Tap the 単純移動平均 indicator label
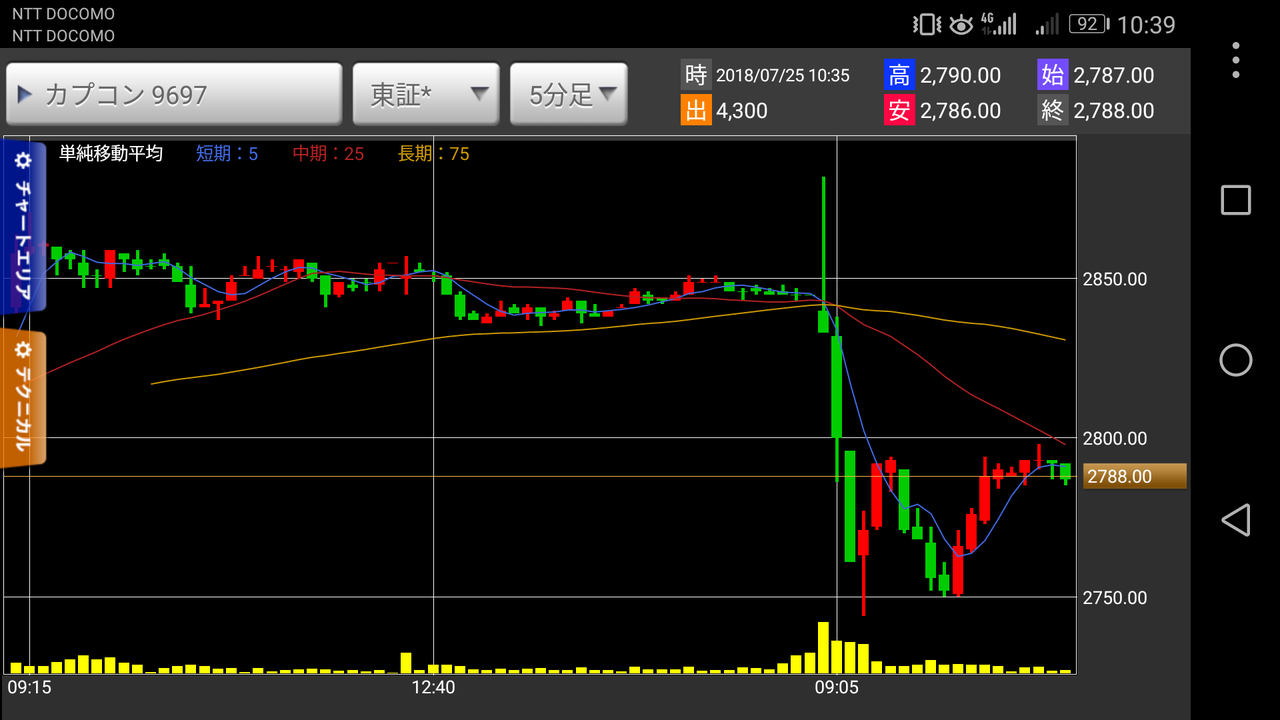1280x720 pixels. (111, 153)
